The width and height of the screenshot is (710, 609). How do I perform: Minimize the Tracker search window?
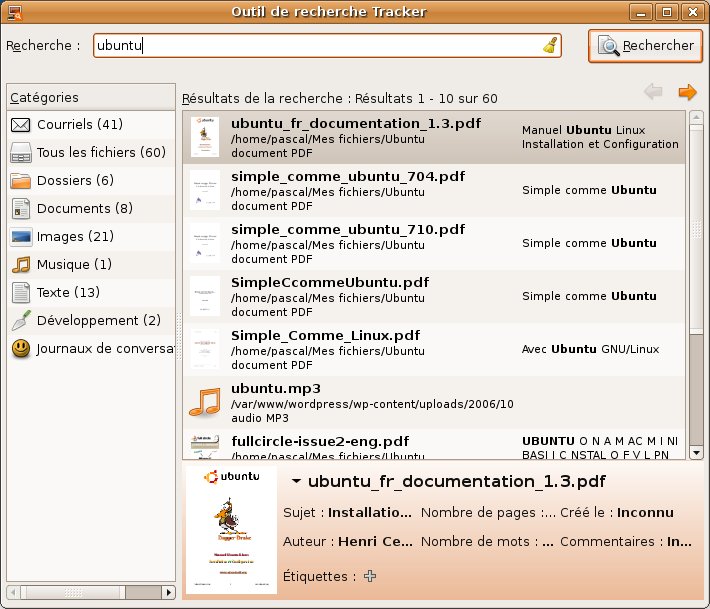point(641,12)
